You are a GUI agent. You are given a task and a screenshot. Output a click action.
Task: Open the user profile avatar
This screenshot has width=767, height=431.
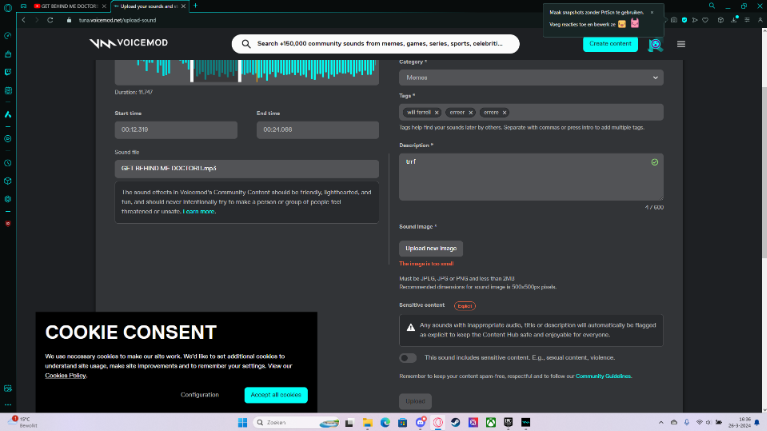(655, 44)
